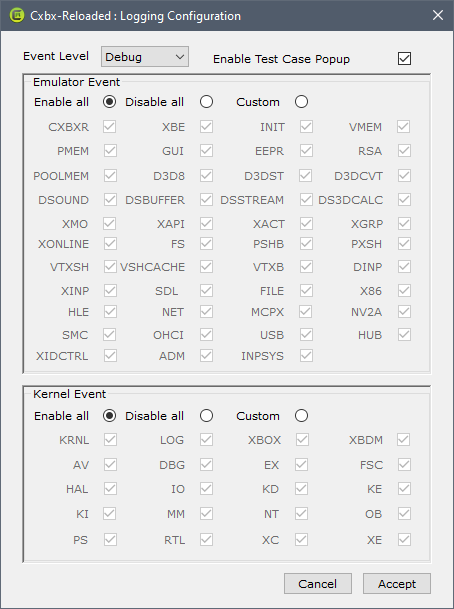Toggle the SDL checkbox
The image size is (454, 609).
pyautogui.click(x=206, y=291)
